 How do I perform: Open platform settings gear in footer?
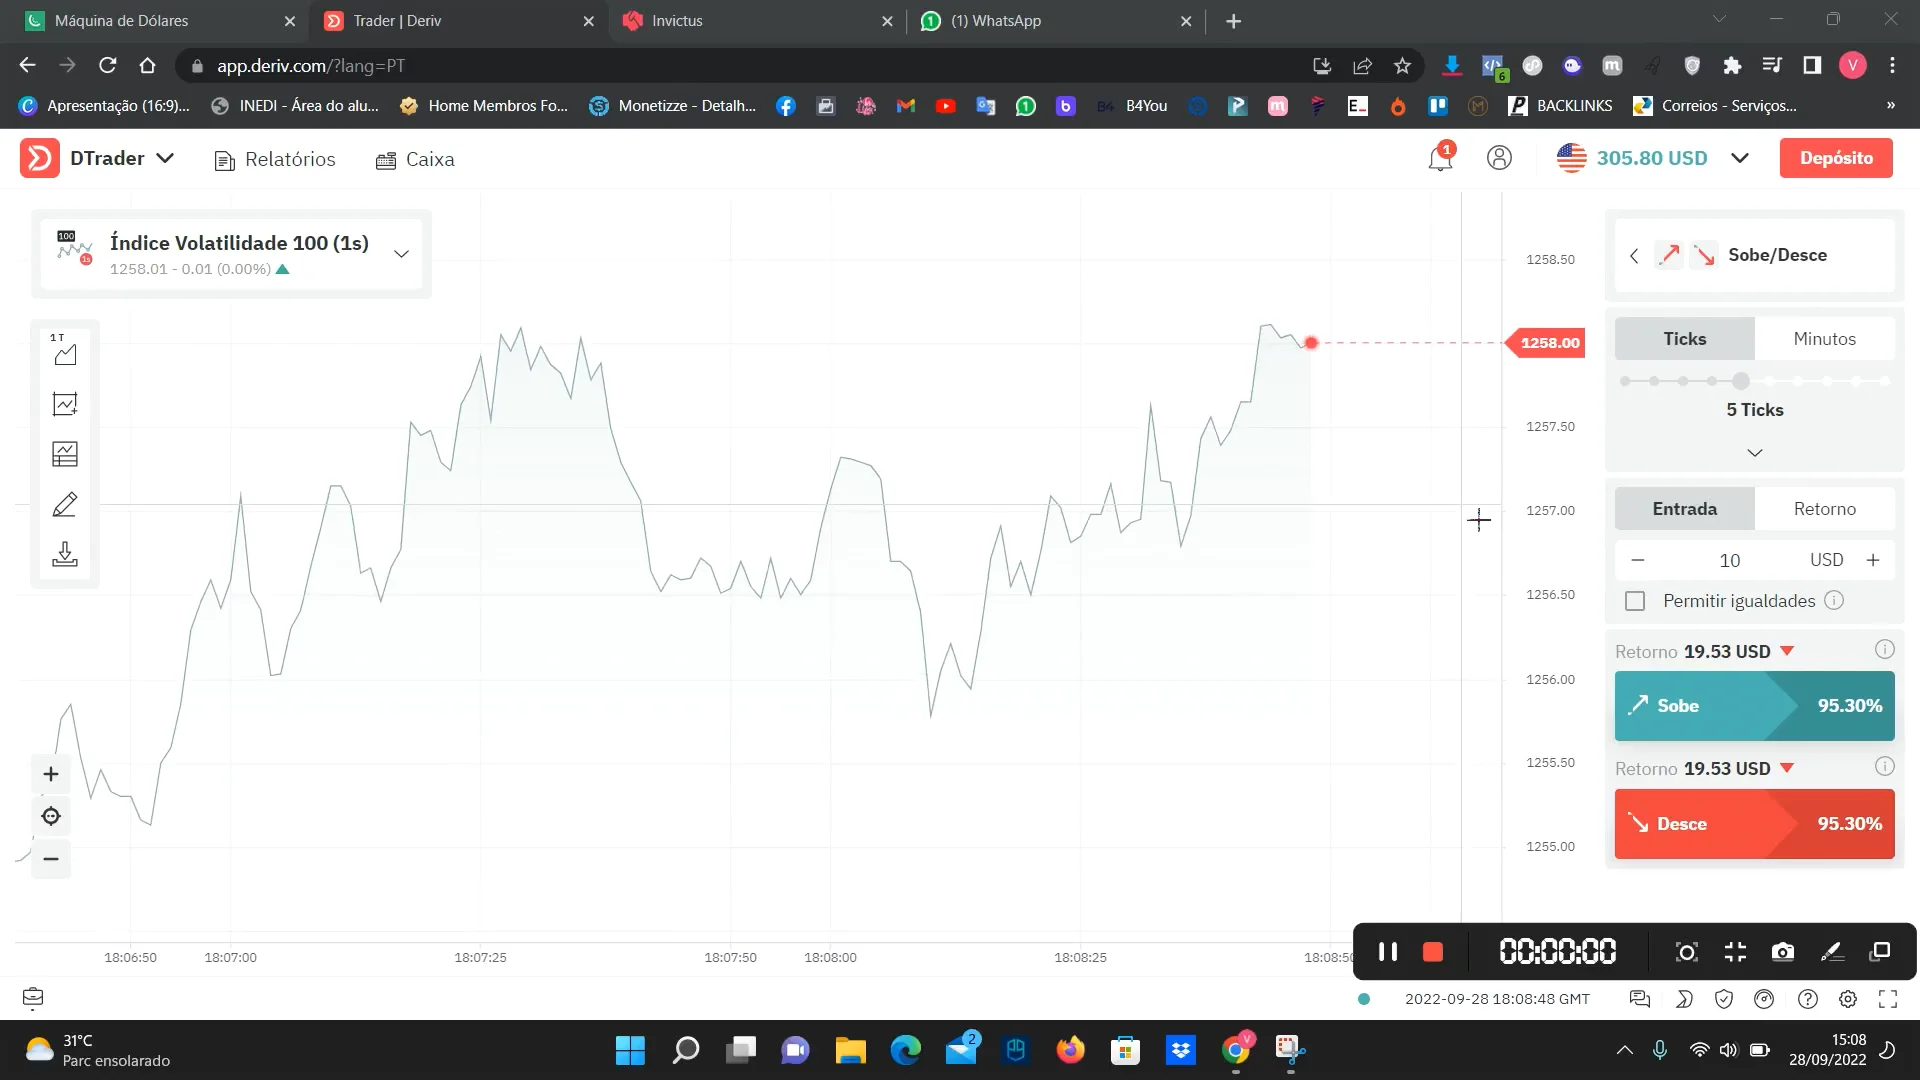(1848, 999)
